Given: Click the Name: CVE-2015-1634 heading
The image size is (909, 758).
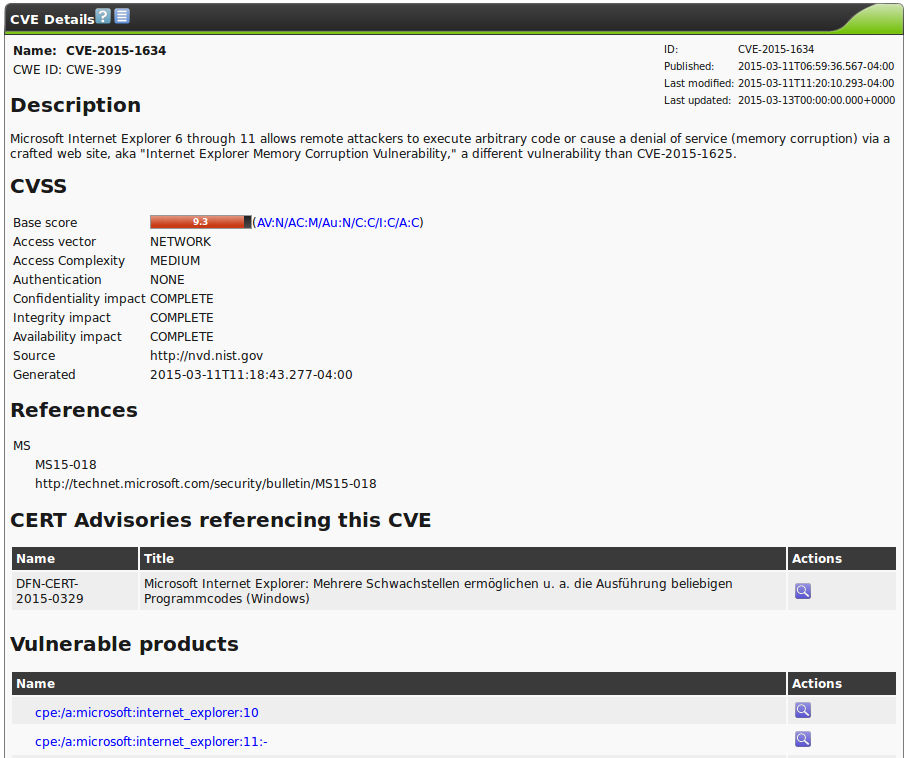Looking at the screenshot, I should pyautogui.click(x=89, y=51).
